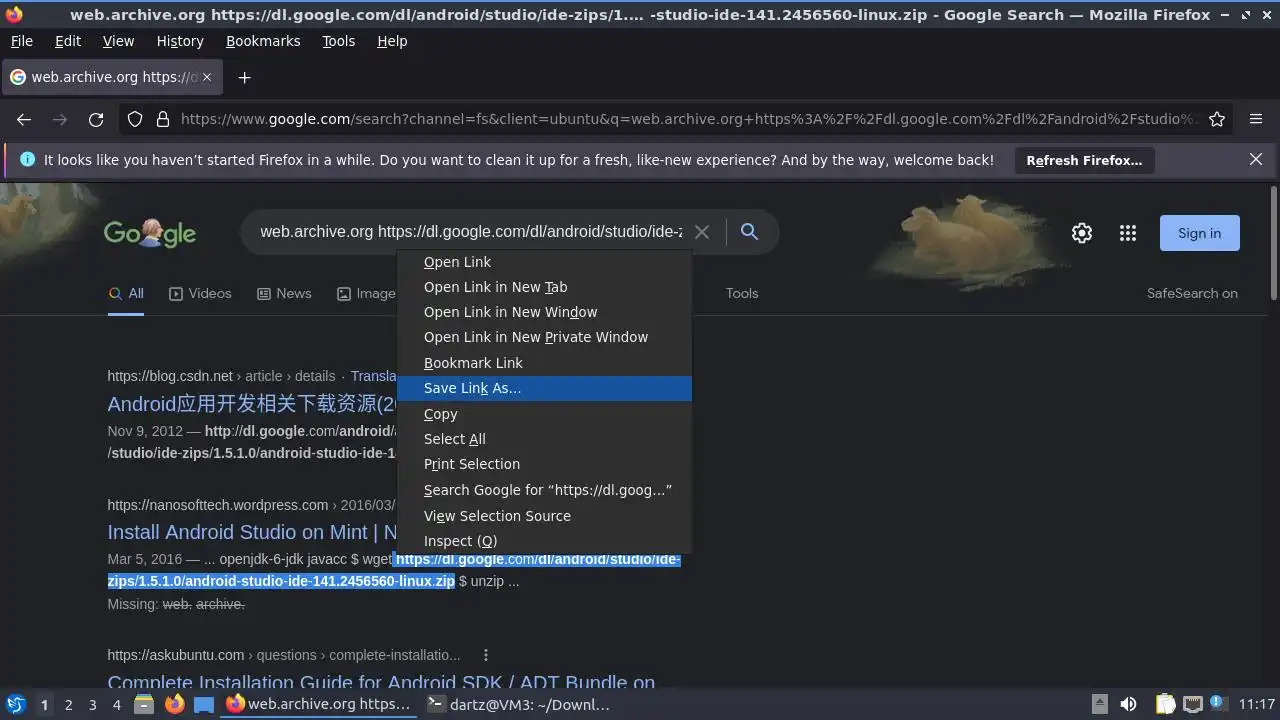1280x720 pixels.
Task: Switch to the Videos search tab
Action: tap(200, 293)
